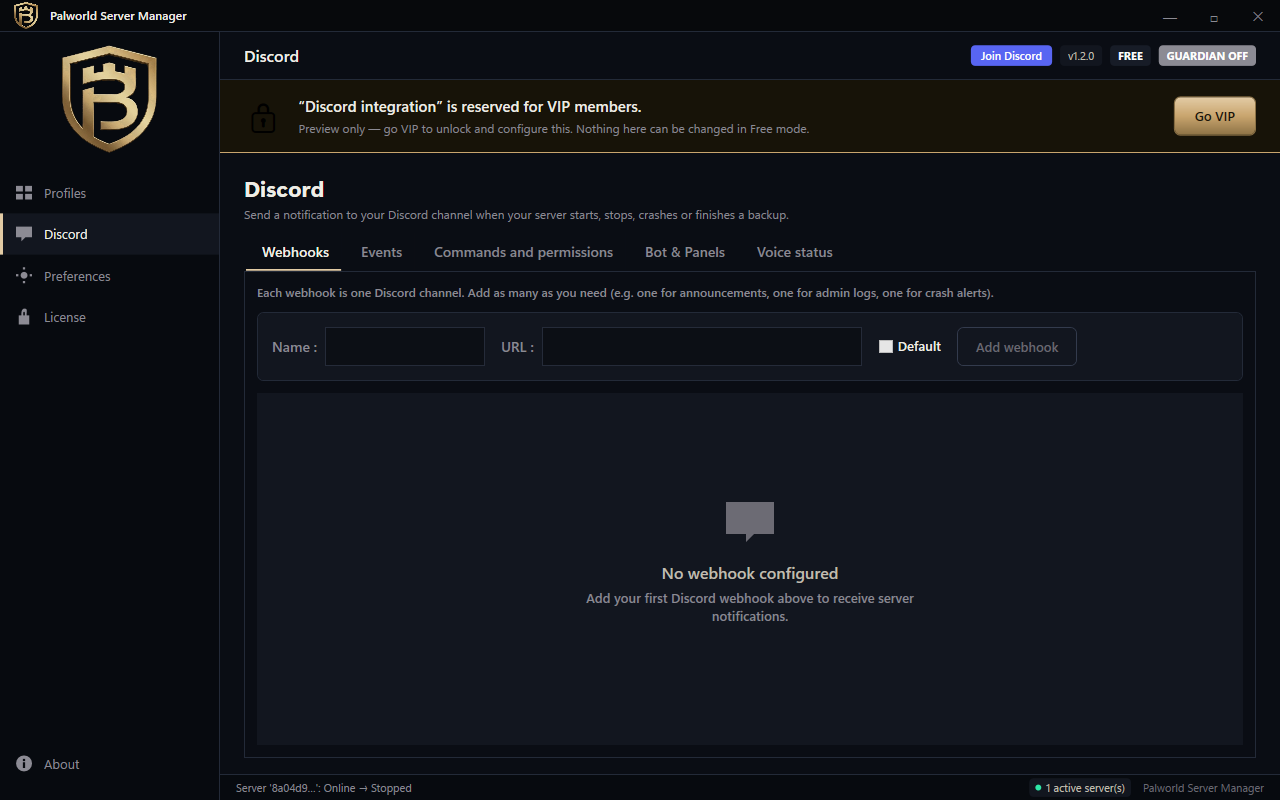1280x800 pixels.
Task: Click the VIP members banner headline
Action: tap(470, 106)
